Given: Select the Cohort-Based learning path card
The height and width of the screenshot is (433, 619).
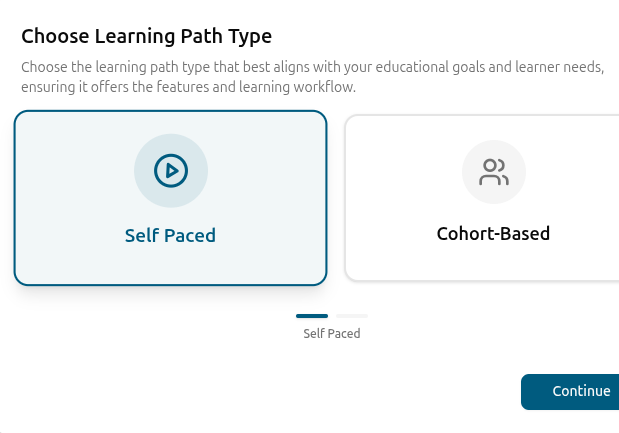Looking at the screenshot, I should coord(482,198).
